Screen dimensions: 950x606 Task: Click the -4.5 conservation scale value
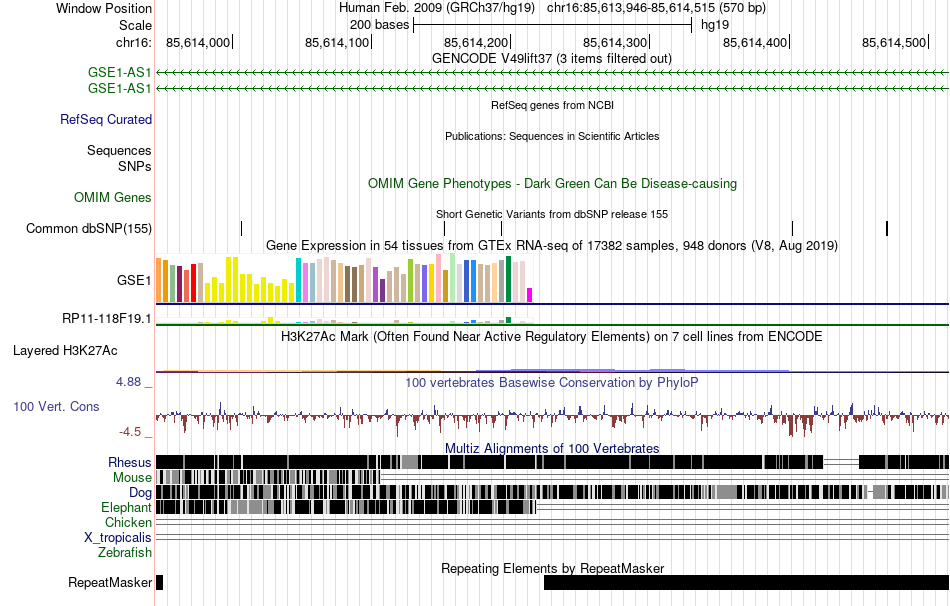click(130, 432)
